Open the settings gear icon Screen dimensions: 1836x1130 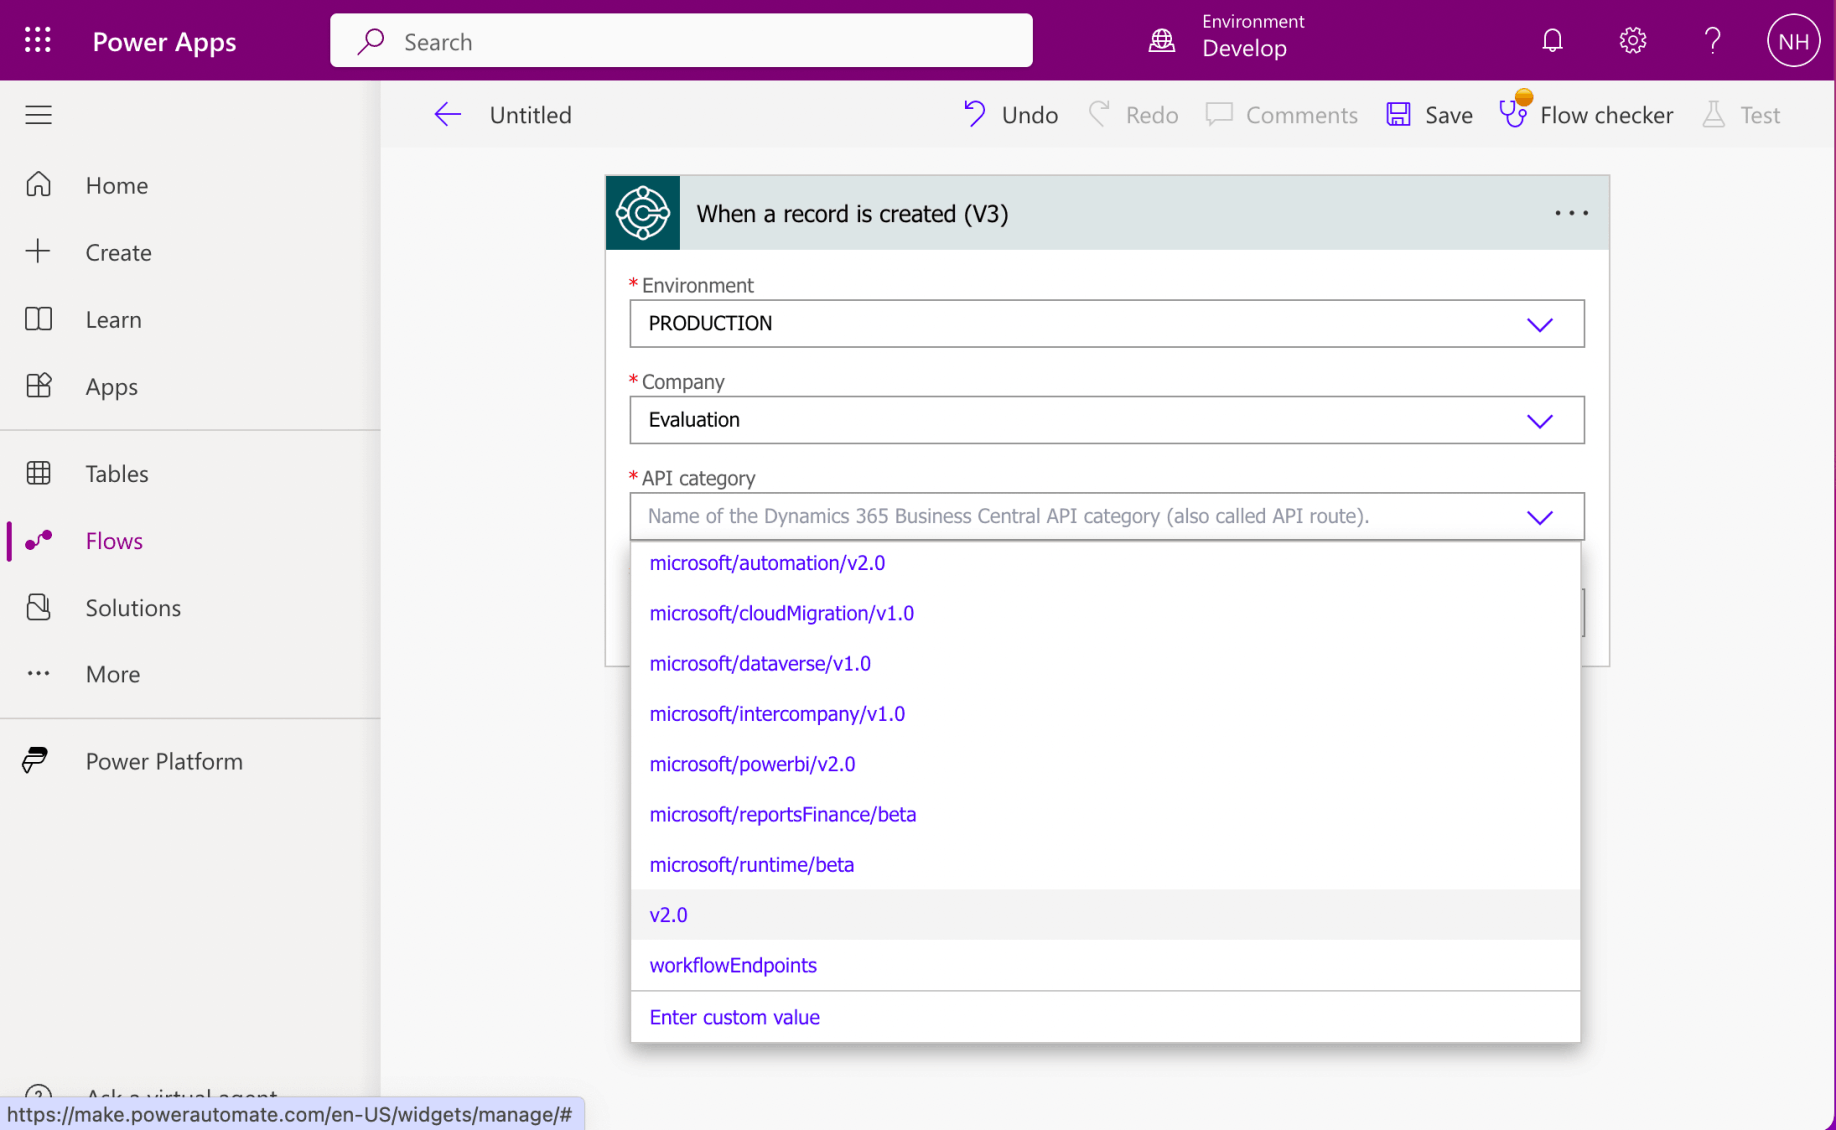[1632, 41]
